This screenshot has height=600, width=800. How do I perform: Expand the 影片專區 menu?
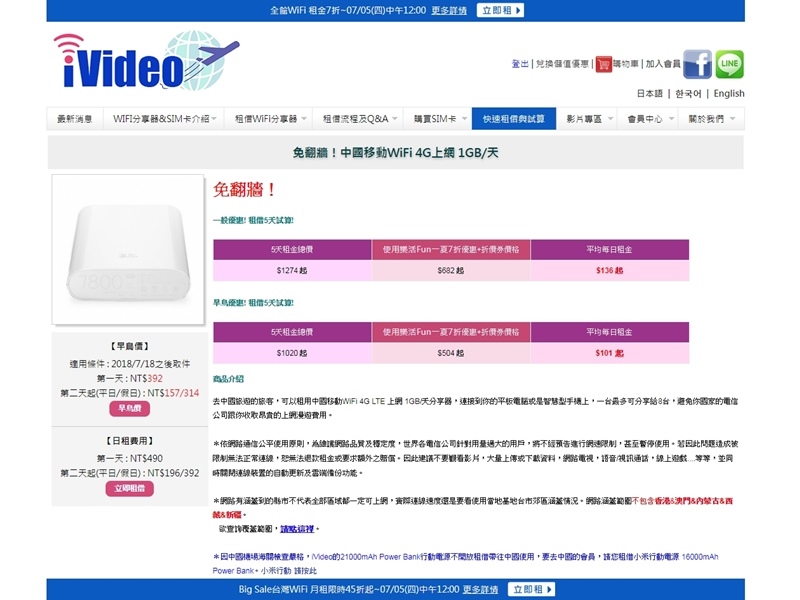point(587,119)
